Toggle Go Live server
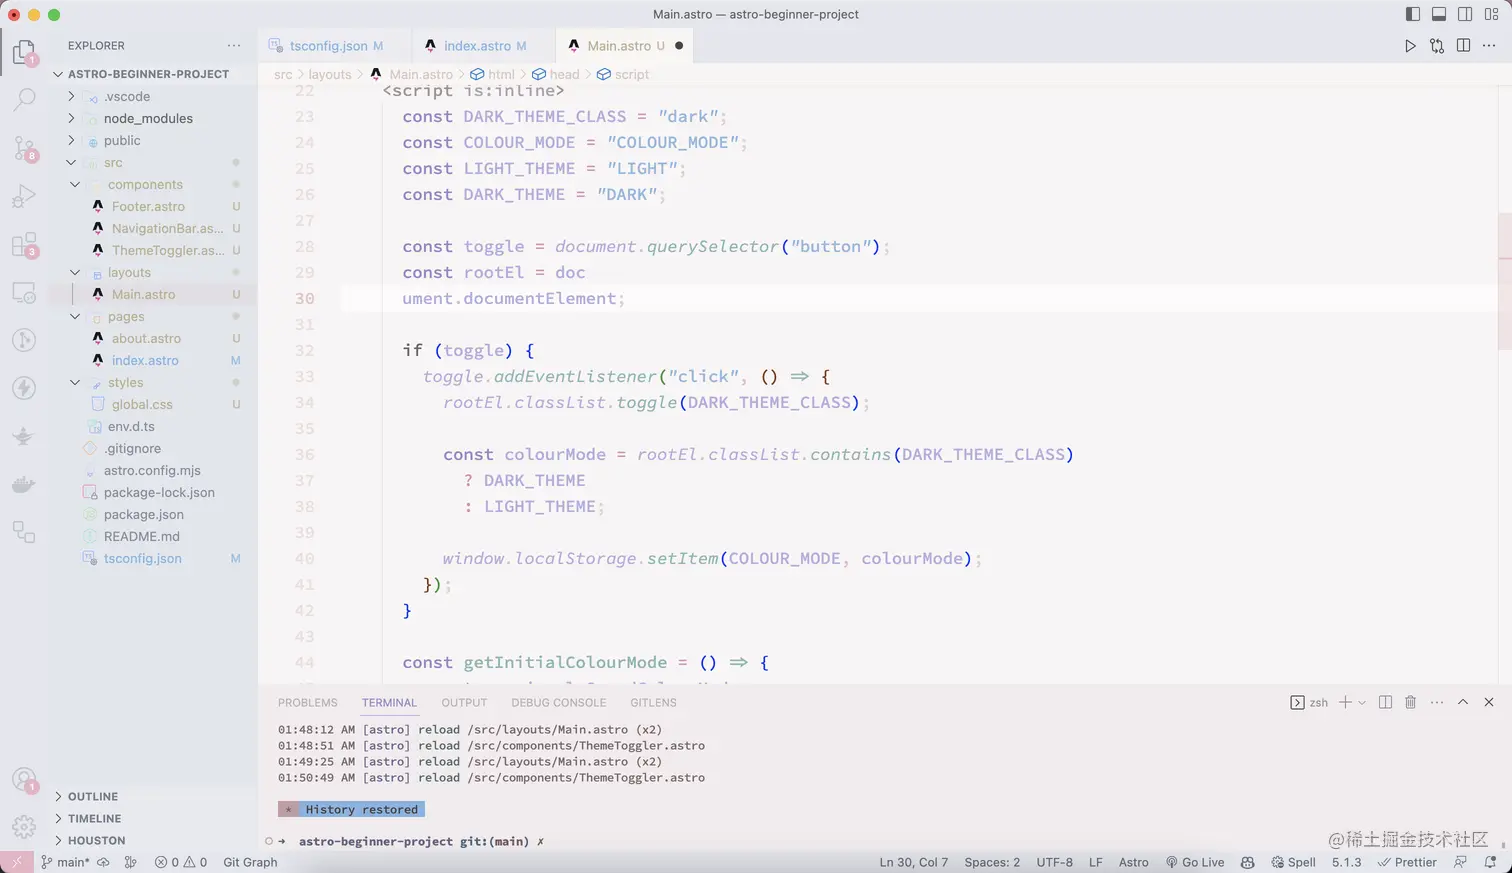Viewport: 1512px width, 873px height. click(x=1195, y=862)
